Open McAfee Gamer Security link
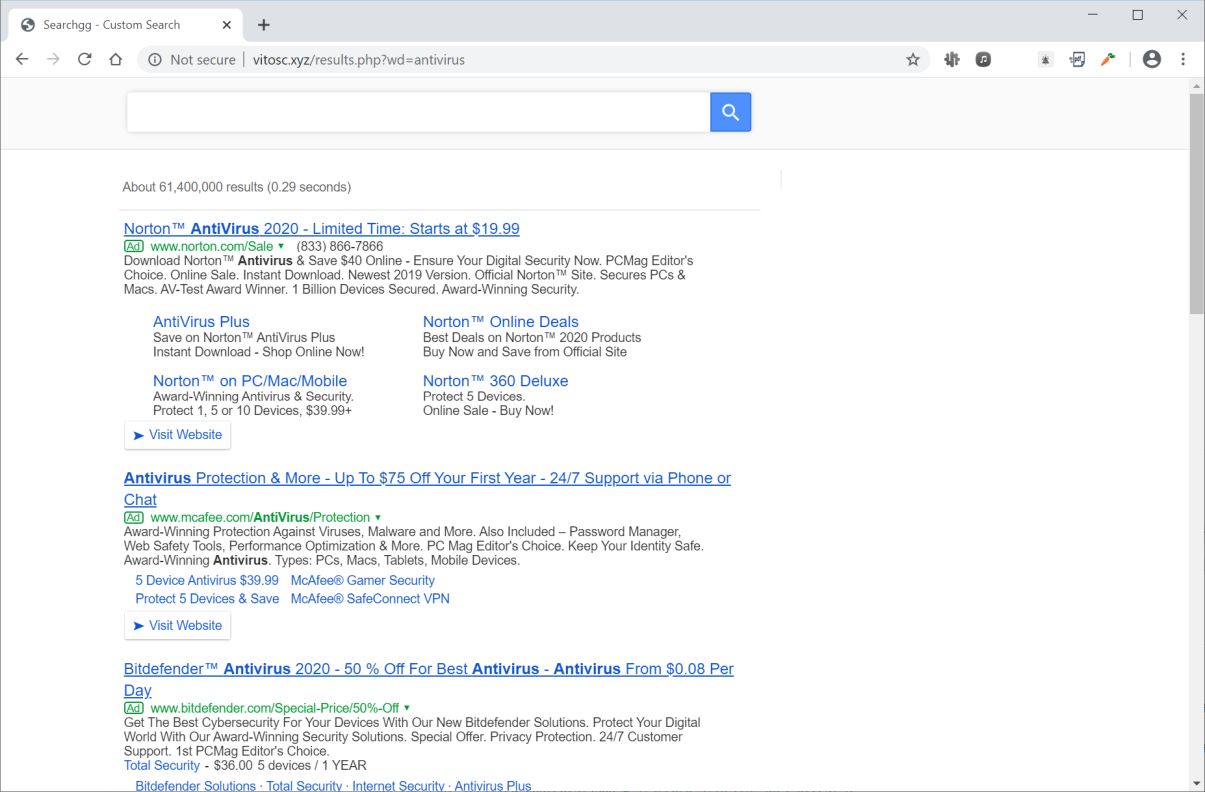Viewport: 1205px width, 792px height. (363, 580)
